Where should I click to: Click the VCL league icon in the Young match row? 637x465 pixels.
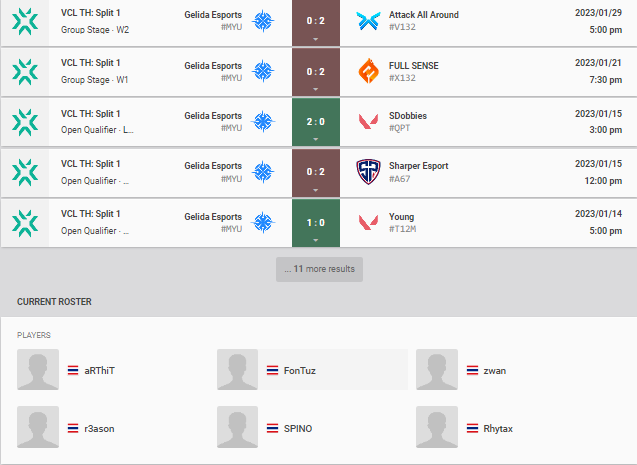coord(25,223)
